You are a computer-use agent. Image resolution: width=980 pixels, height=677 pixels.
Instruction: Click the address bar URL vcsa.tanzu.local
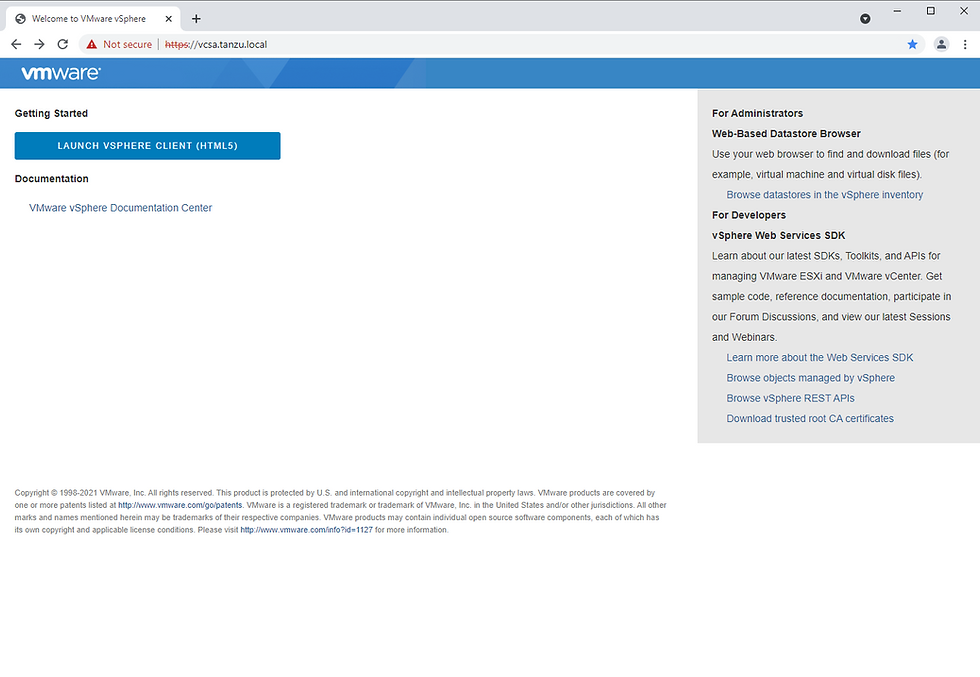coord(216,44)
